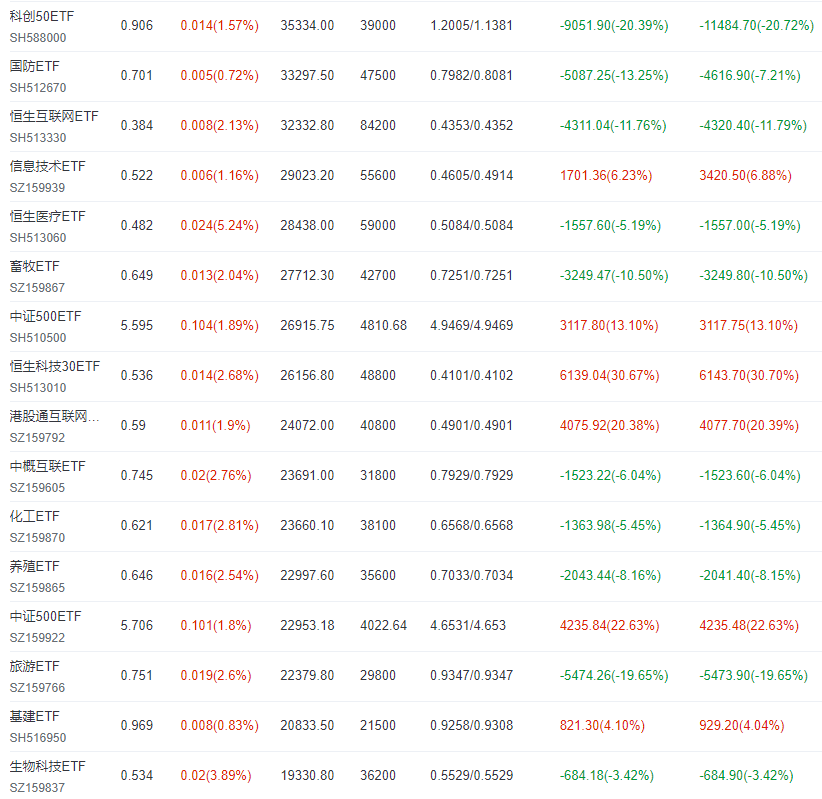Open the 养殖ETF fund name
The height and width of the screenshot is (799, 822).
pos(35,566)
